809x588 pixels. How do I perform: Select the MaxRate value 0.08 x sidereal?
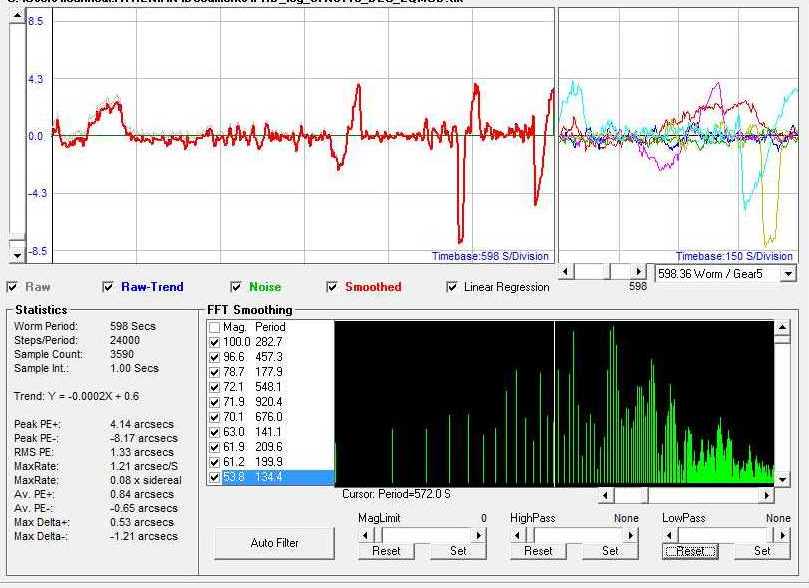click(145, 480)
